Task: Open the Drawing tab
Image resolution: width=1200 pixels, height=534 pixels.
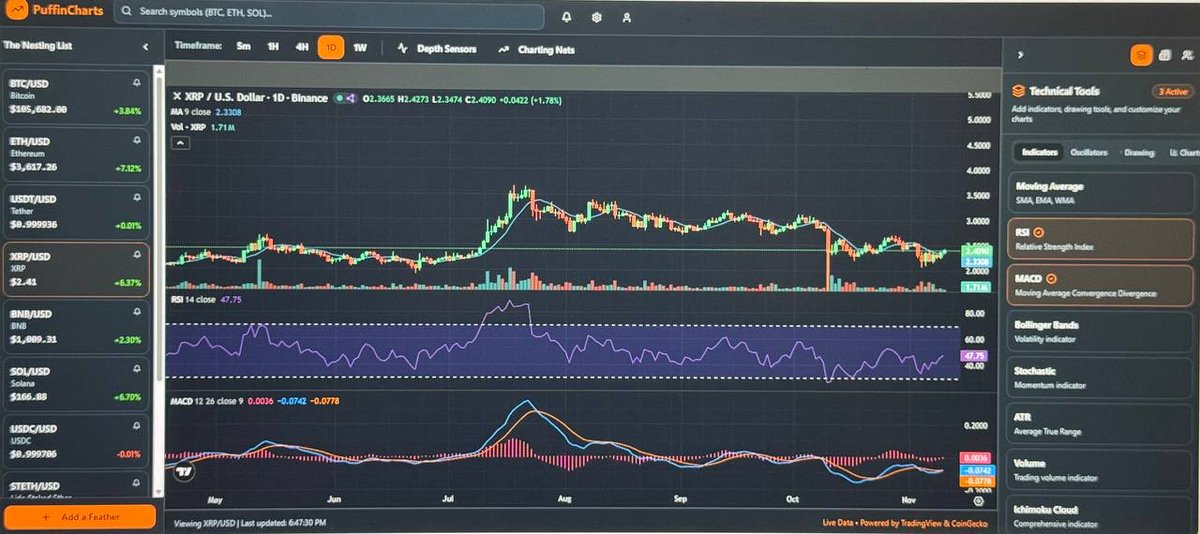Action: pyautogui.click(x=1139, y=152)
